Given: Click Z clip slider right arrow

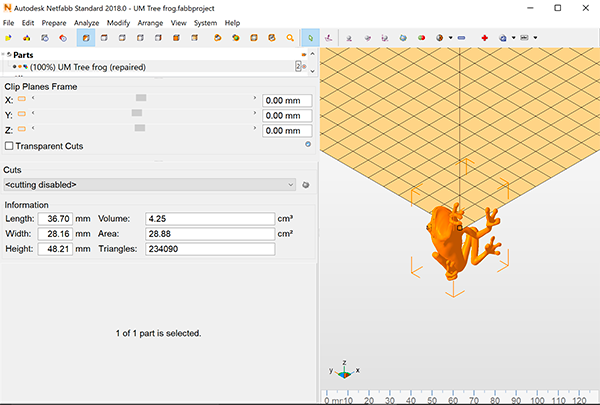Looking at the screenshot, I should [x=254, y=128].
